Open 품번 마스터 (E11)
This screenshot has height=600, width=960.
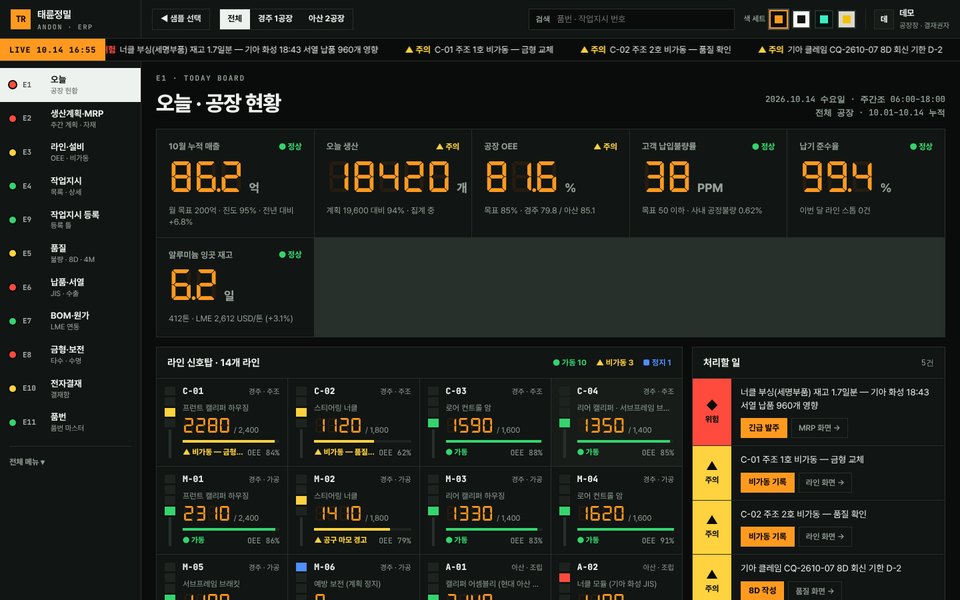[x=70, y=422]
